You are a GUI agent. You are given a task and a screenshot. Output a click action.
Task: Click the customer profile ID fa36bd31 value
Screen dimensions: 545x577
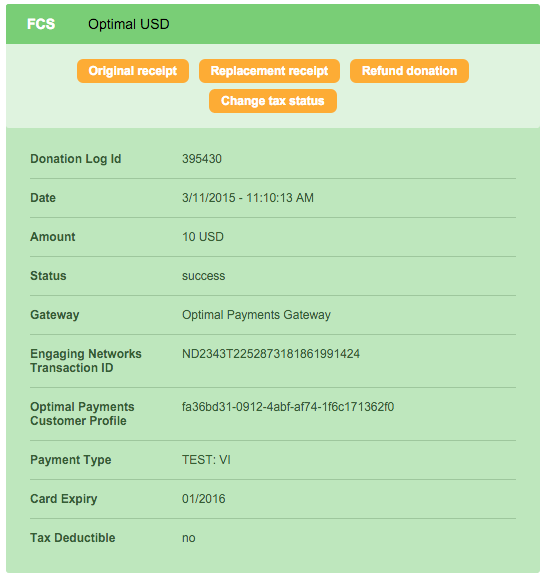tap(288, 407)
